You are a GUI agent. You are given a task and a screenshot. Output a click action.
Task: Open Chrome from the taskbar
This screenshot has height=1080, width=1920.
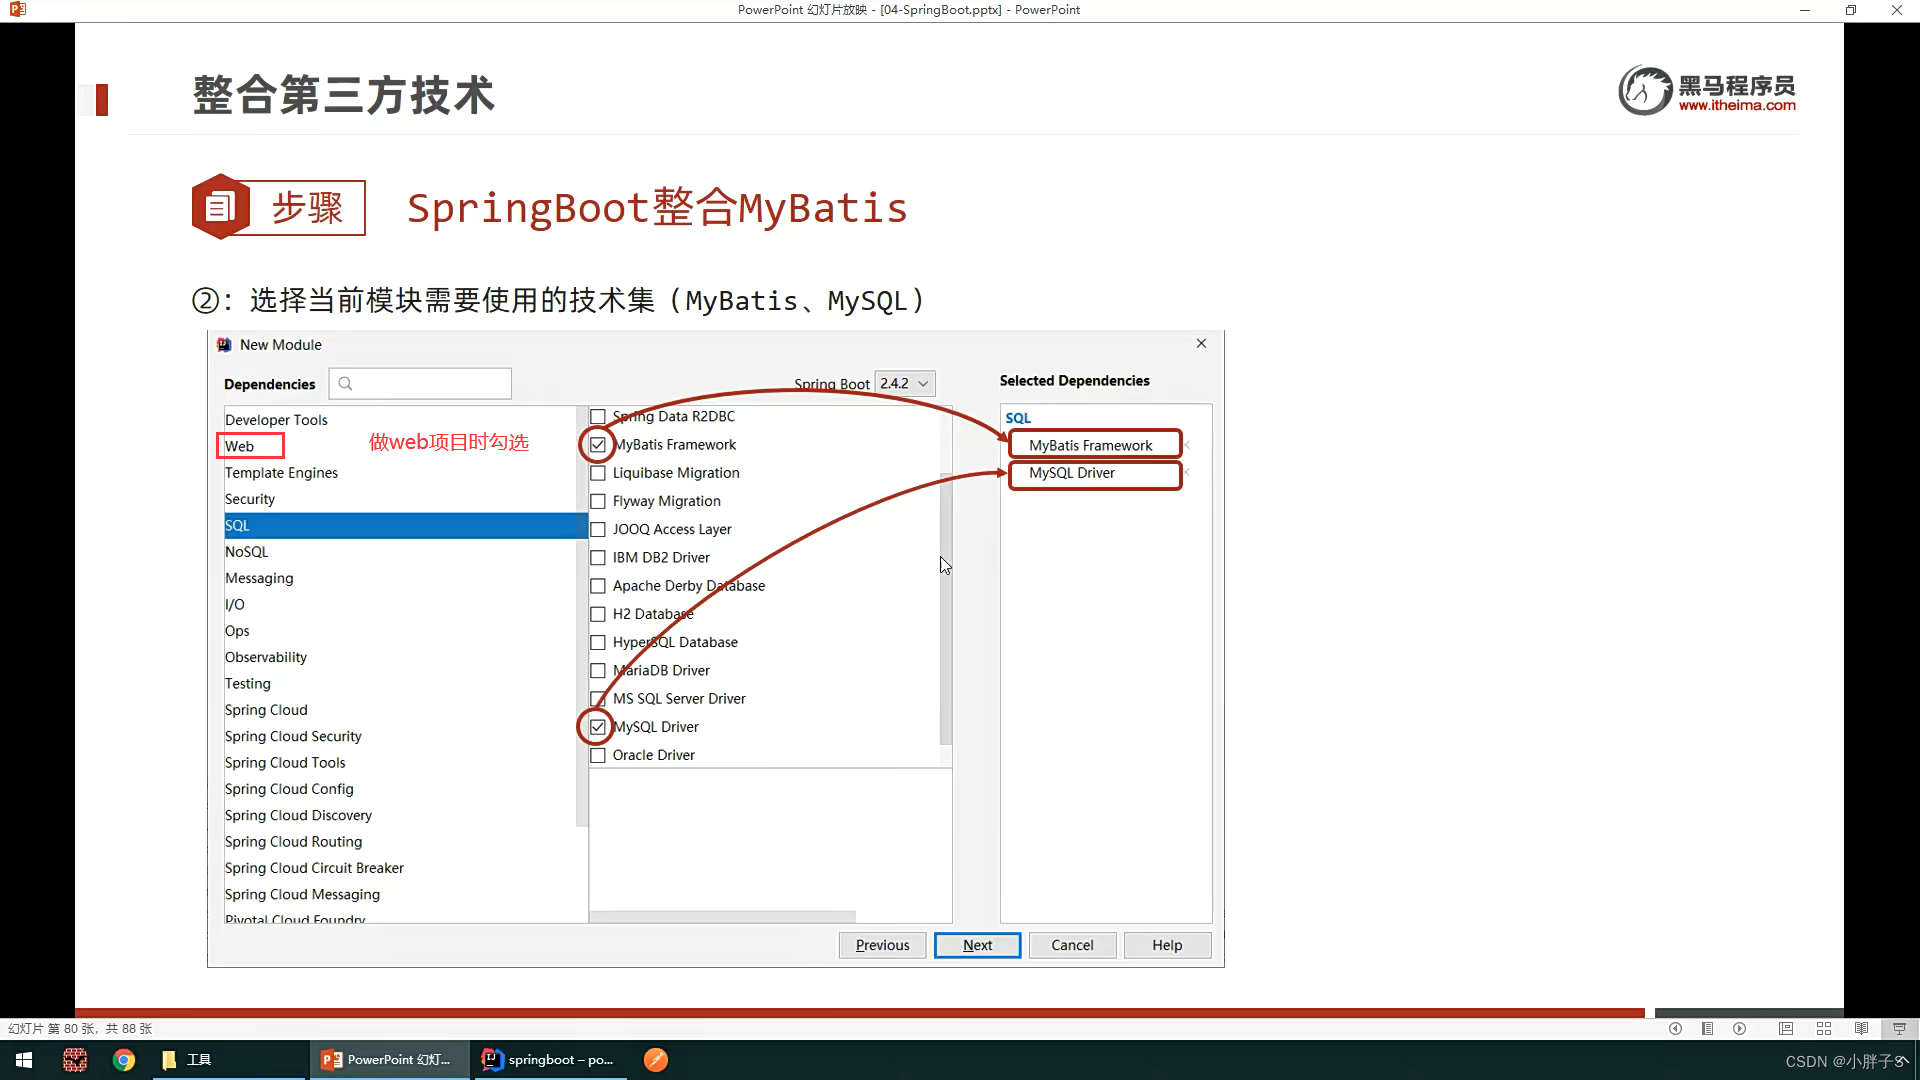pos(124,1060)
